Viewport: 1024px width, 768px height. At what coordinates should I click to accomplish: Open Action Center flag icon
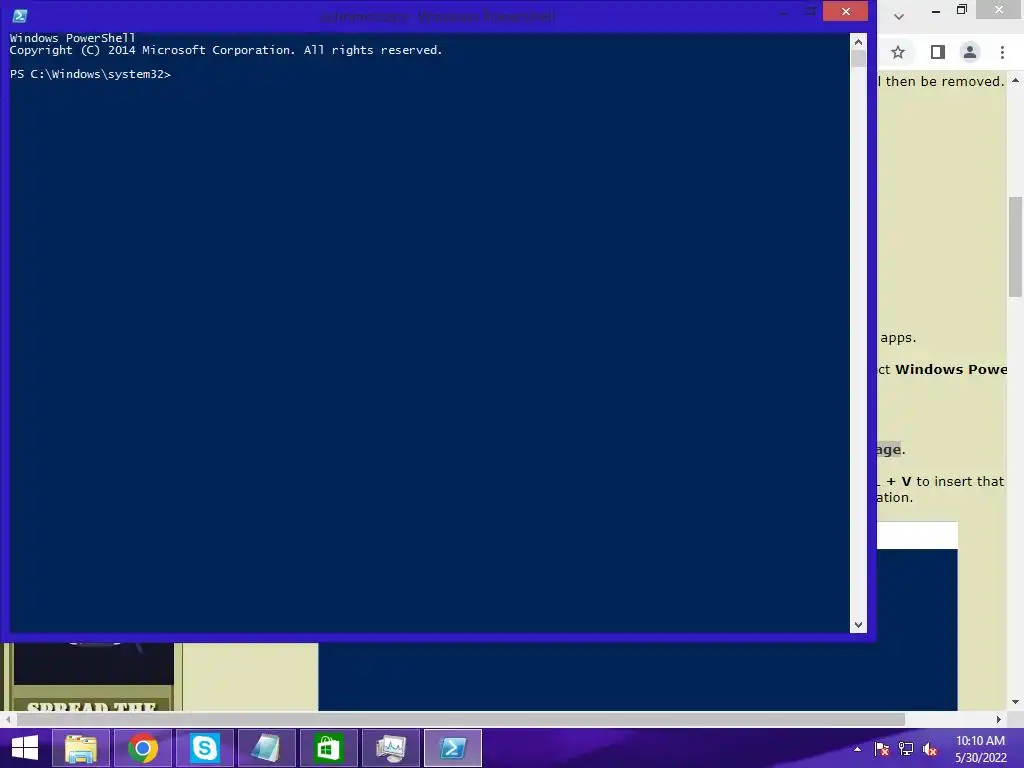point(882,749)
